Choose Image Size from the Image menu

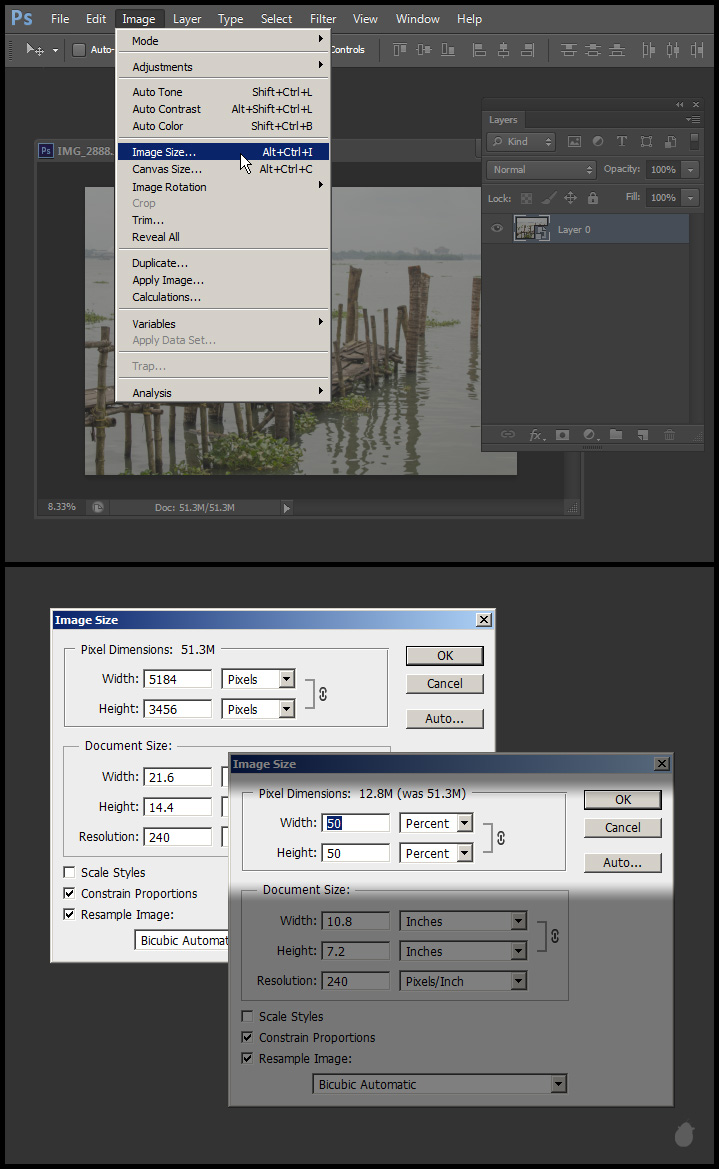coord(164,152)
